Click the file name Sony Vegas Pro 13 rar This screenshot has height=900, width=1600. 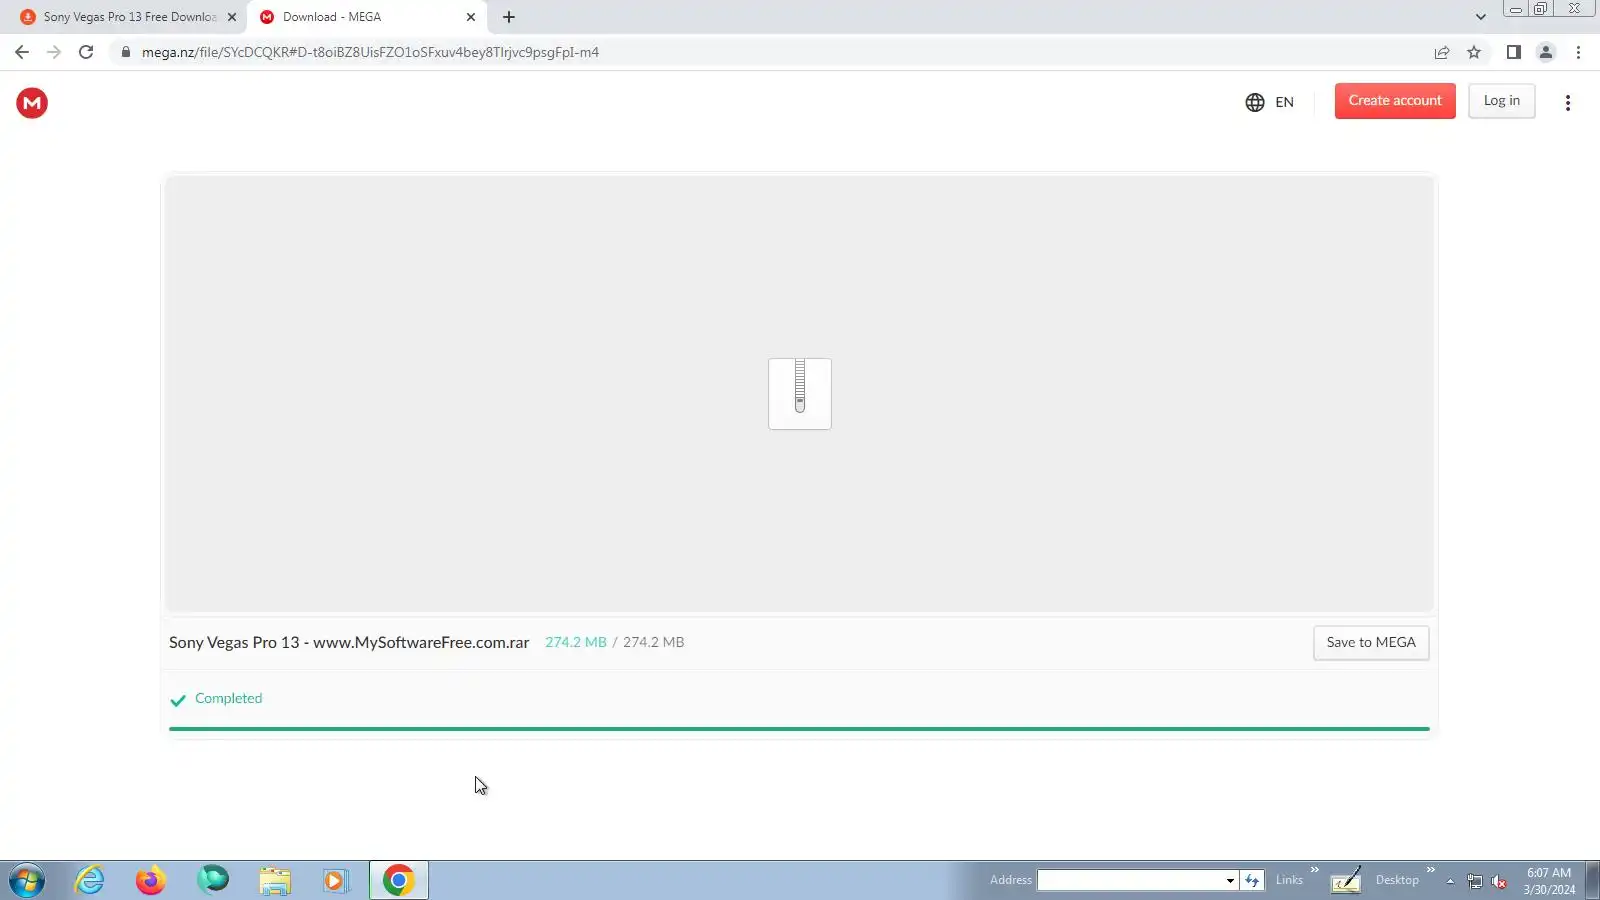(349, 642)
